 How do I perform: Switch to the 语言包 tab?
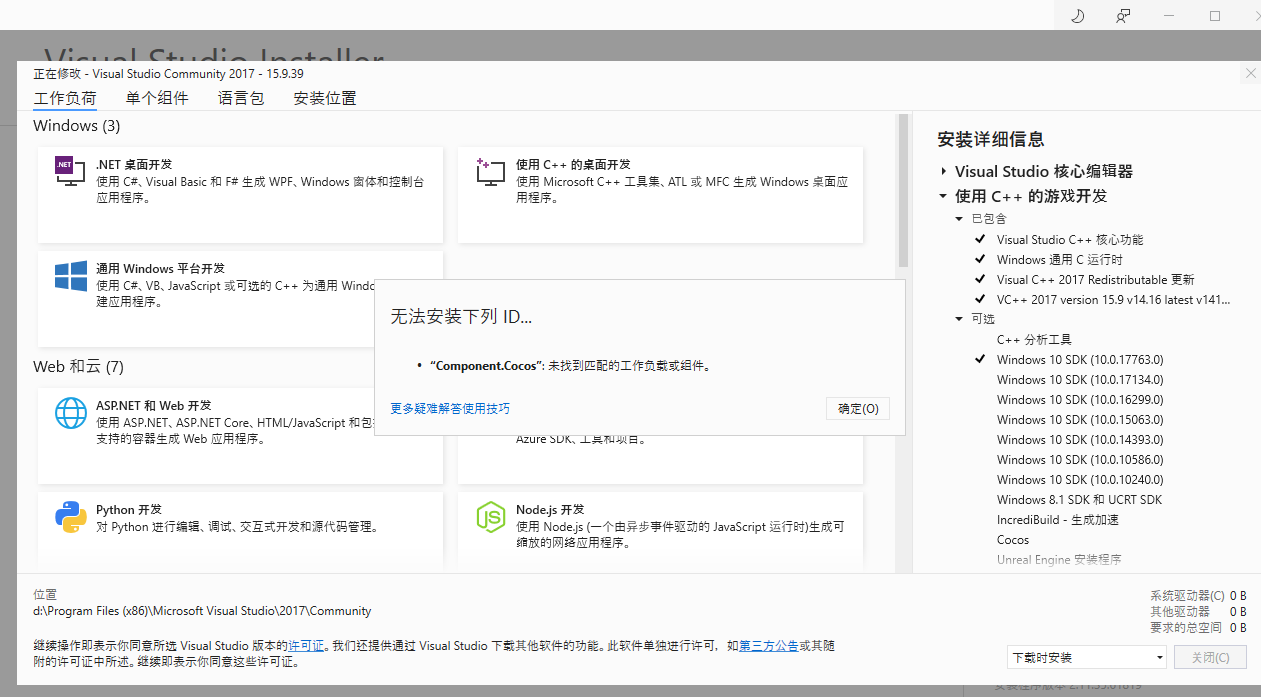[x=241, y=98]
